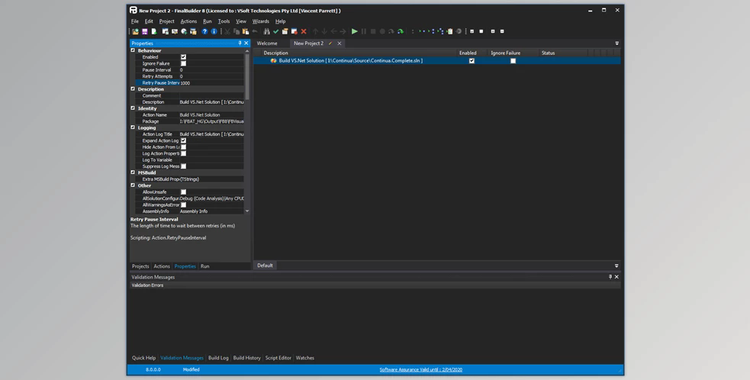
Task: Toggle Enabled checkbox on the Build VS.Net Solution row
Action: tap(472, 61)
